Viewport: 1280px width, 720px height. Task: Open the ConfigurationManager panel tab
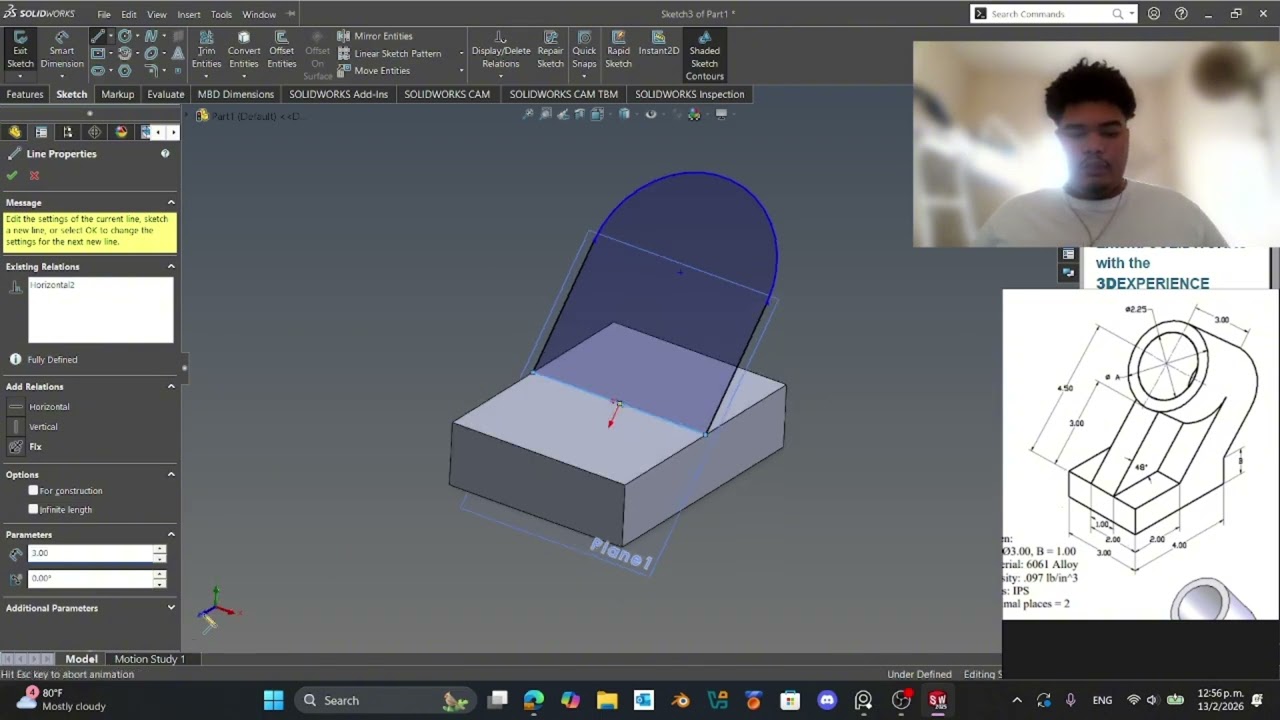click(x=68, y=132)
